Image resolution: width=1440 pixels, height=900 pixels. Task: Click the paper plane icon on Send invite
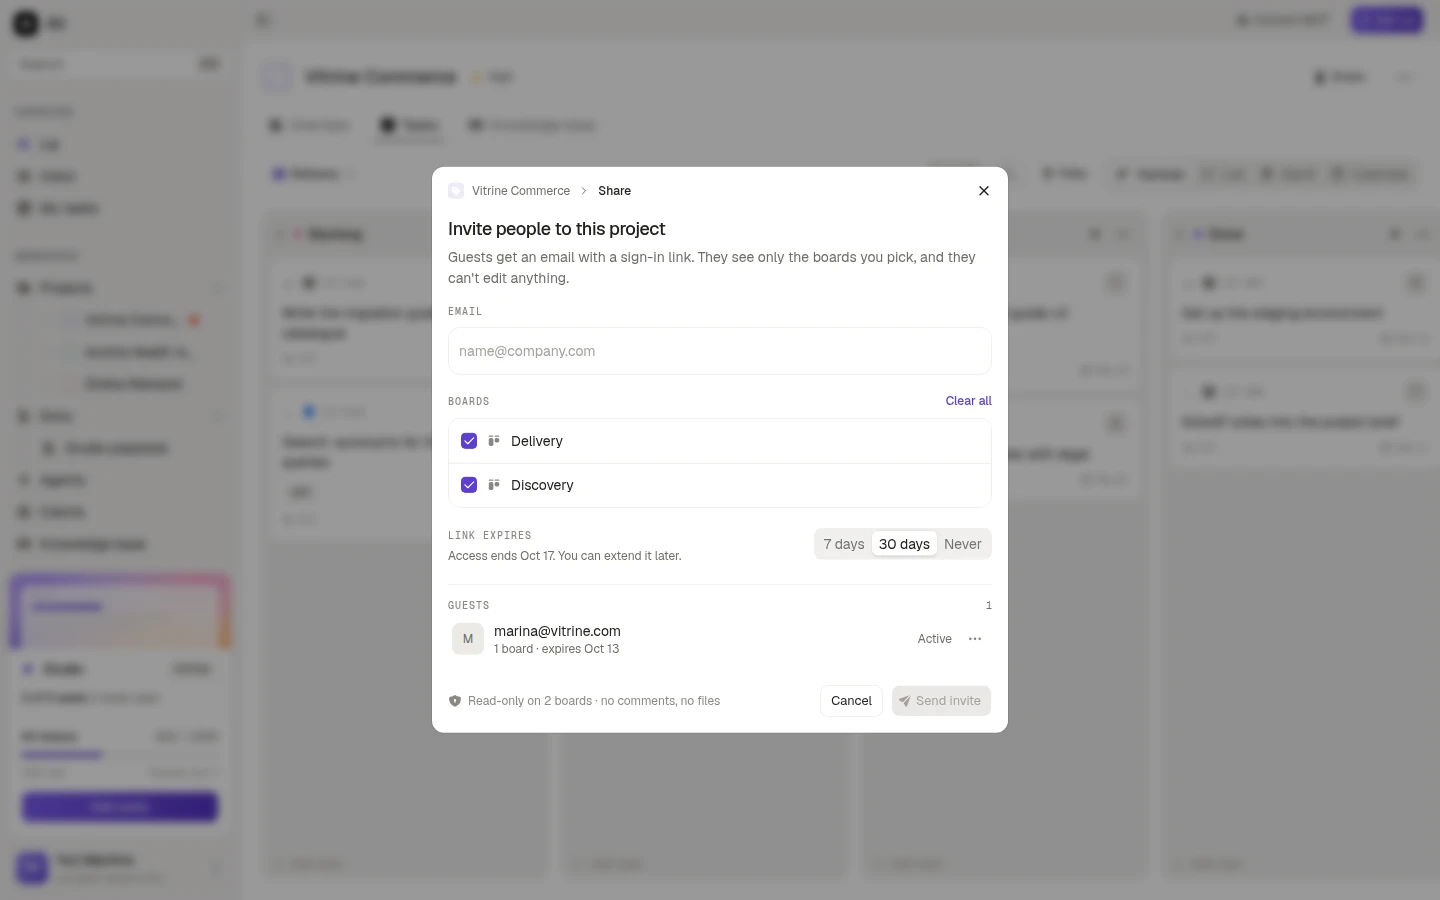(904, 701)
